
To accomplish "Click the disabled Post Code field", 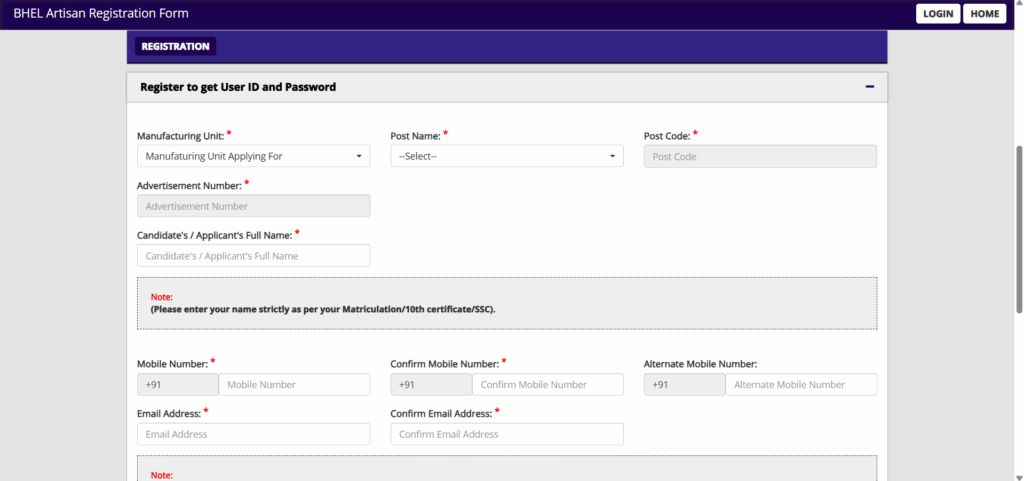I will [760, 156].
